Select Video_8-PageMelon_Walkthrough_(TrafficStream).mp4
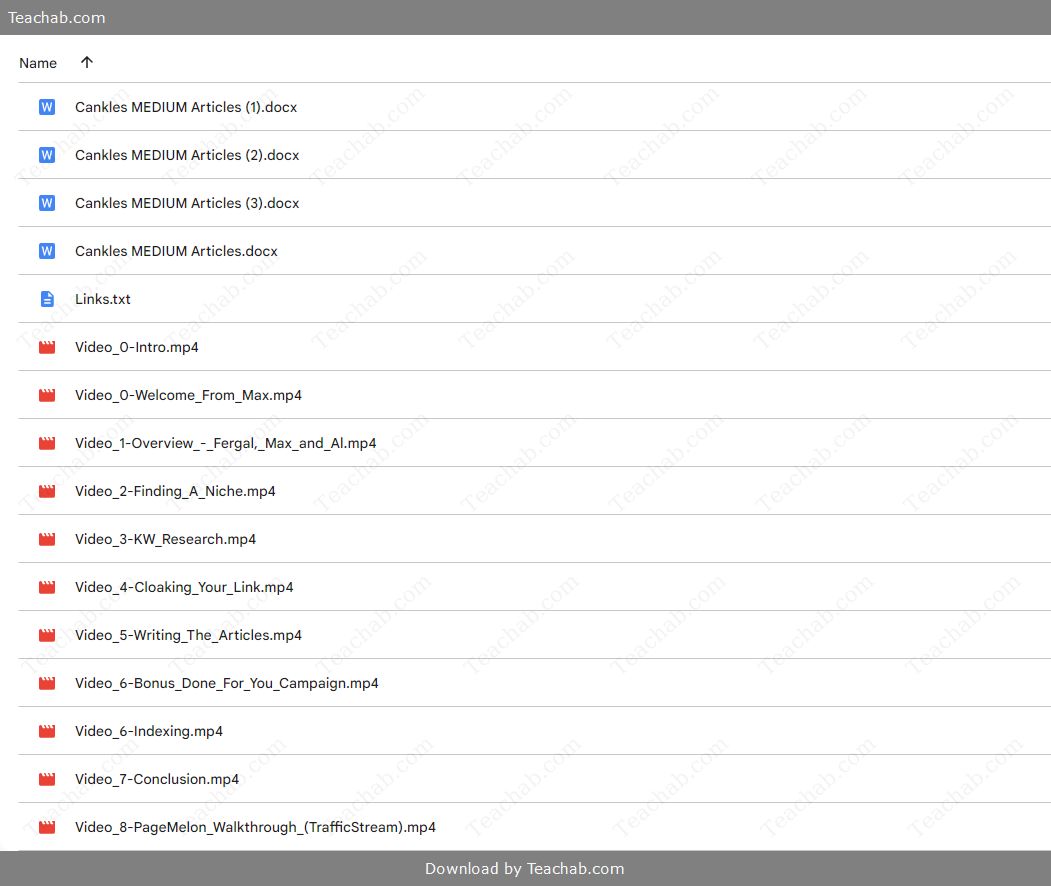The width and height of the screenshot is (1051, 886). click(x=255, y=827)
